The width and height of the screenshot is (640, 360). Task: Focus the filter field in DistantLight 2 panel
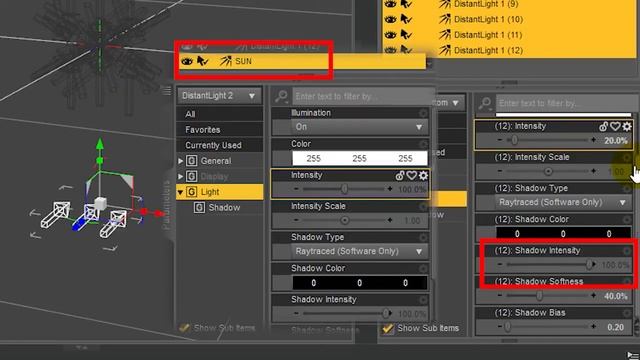tap(362, 96)
